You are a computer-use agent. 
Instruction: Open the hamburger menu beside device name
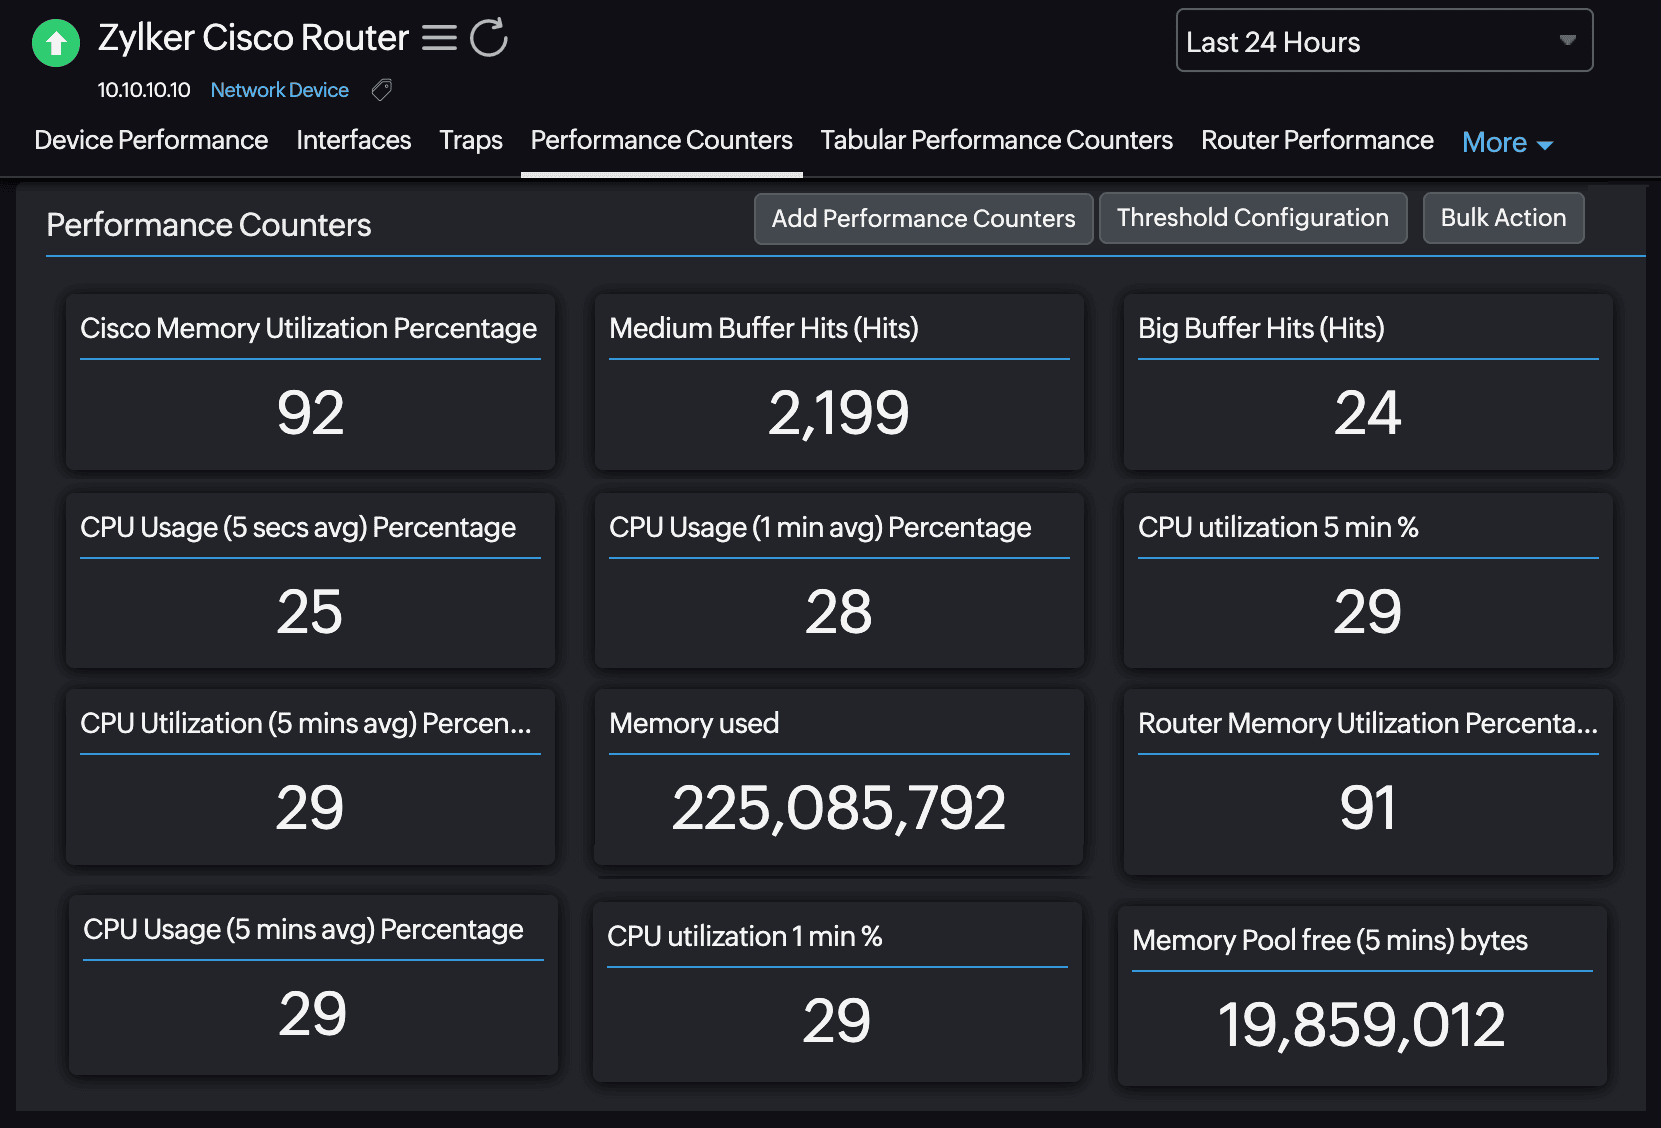point(439,38)
